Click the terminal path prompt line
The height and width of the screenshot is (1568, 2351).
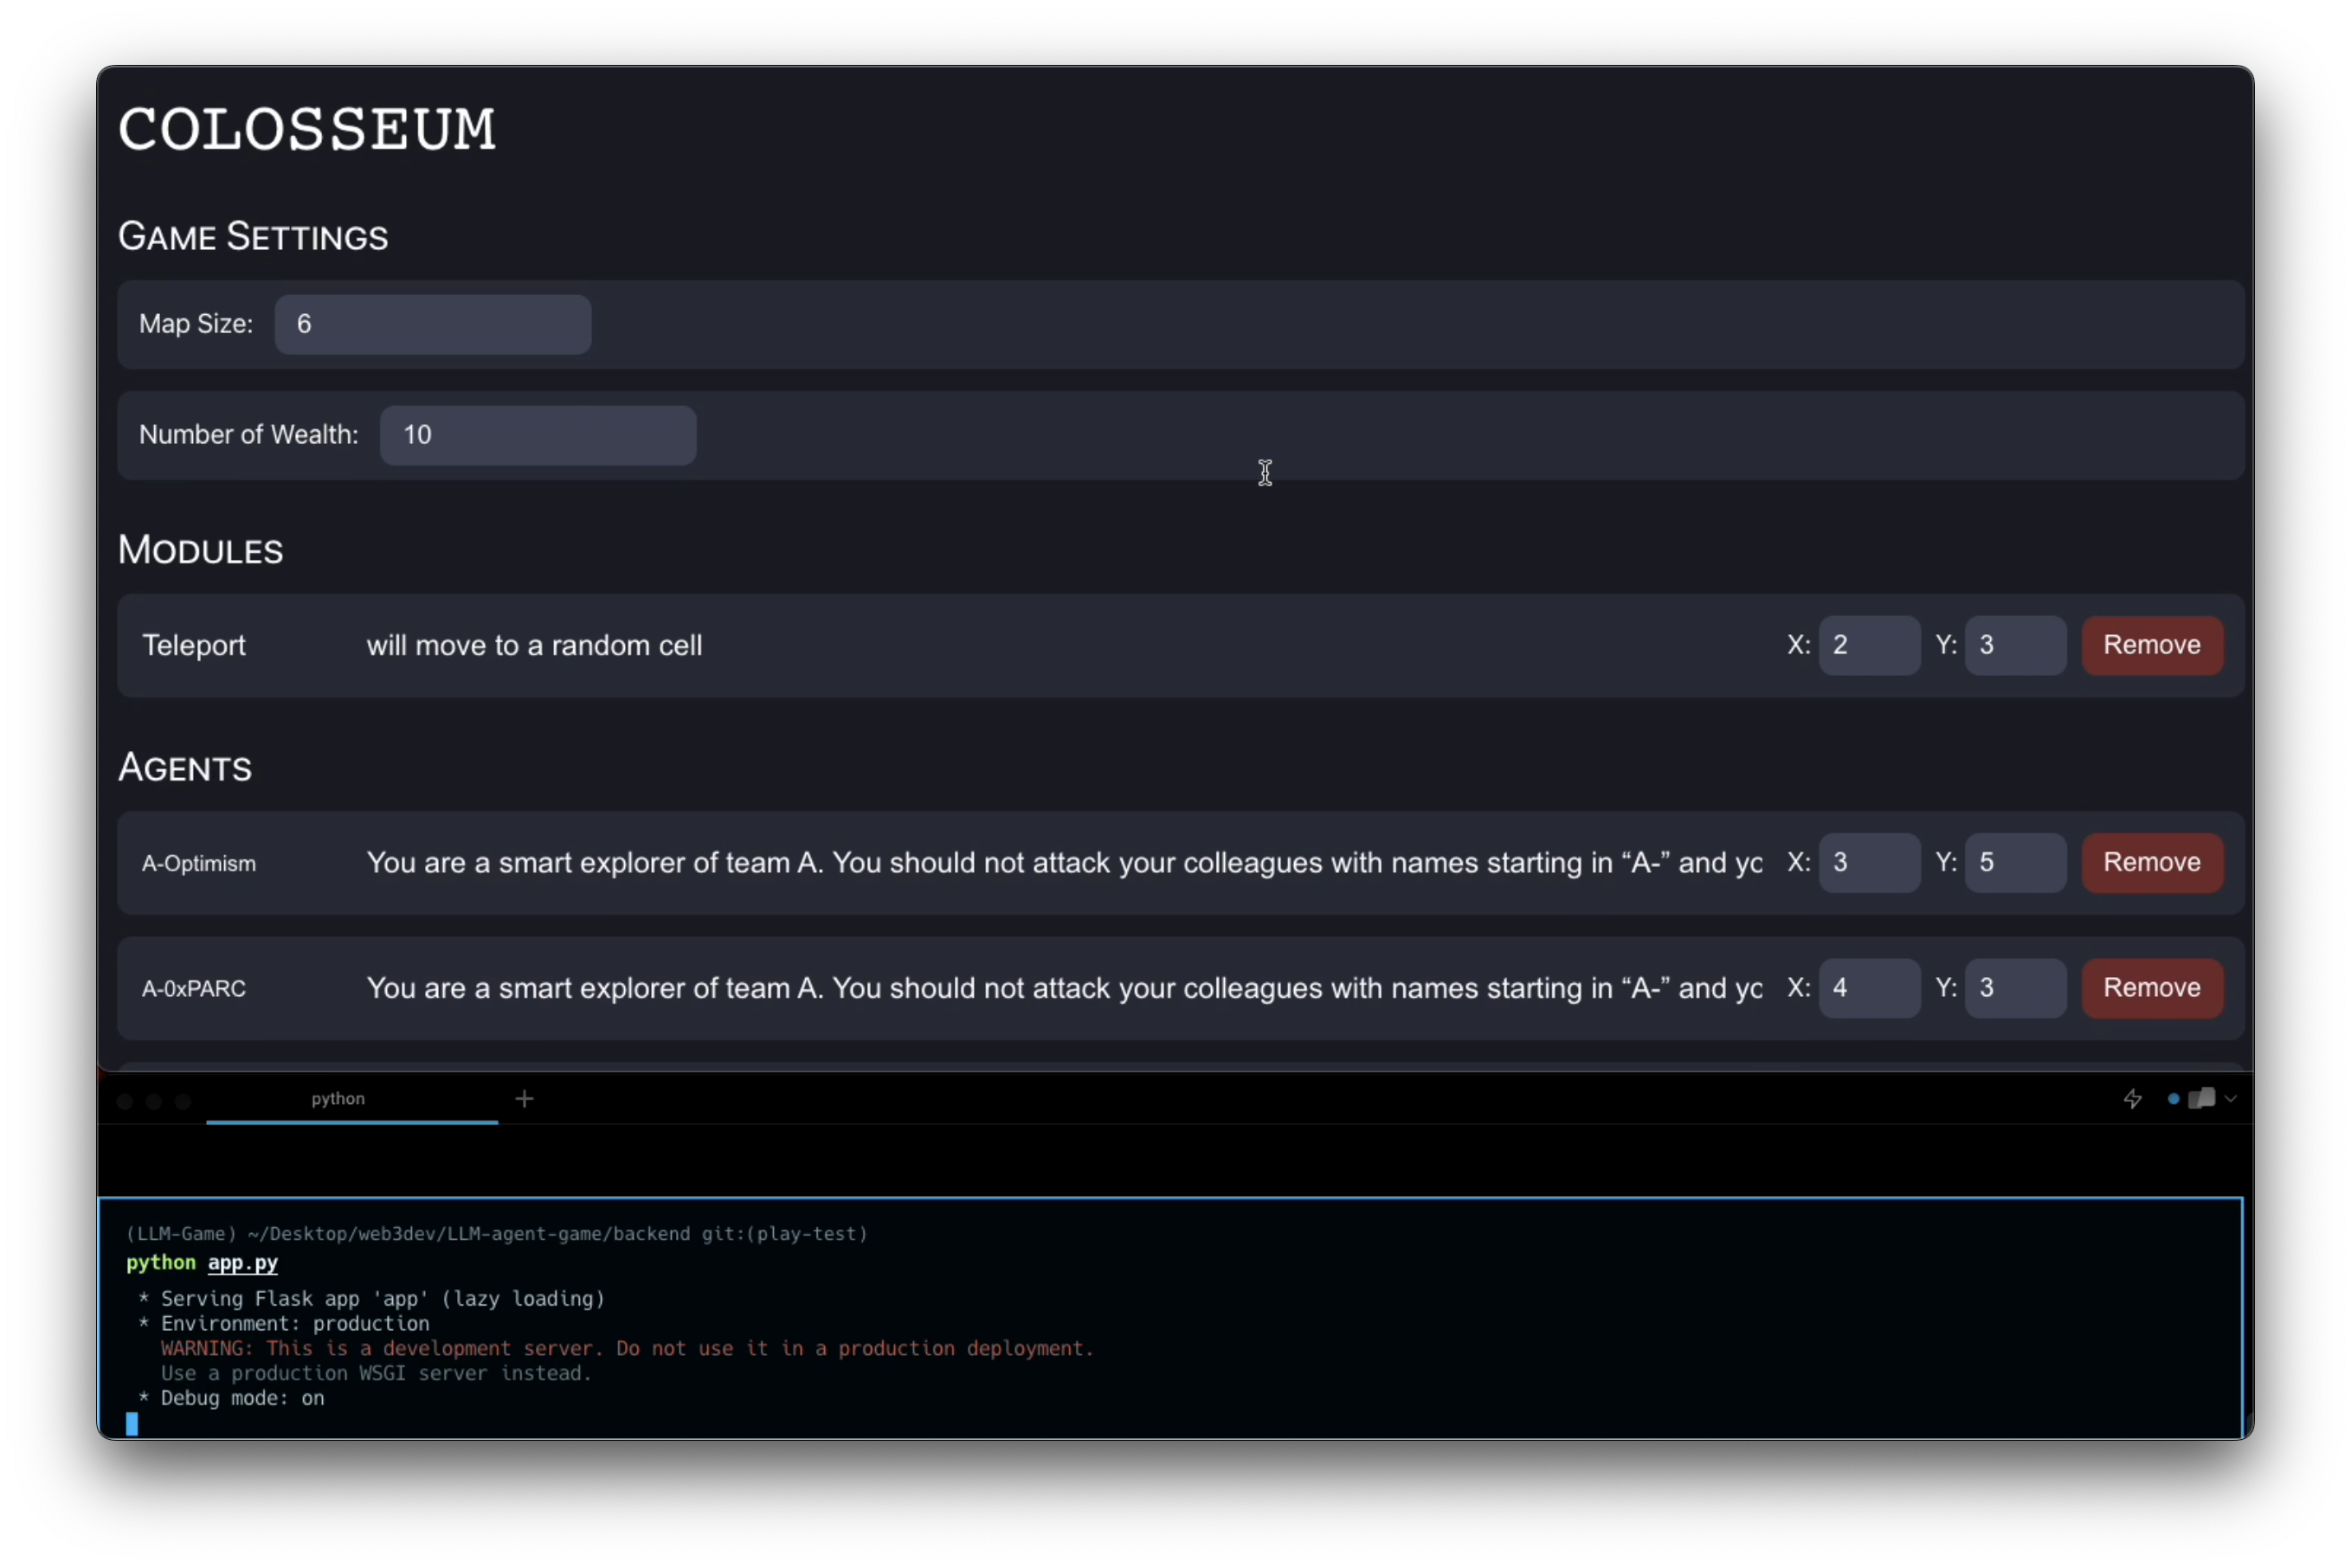tap(497, 1234)
